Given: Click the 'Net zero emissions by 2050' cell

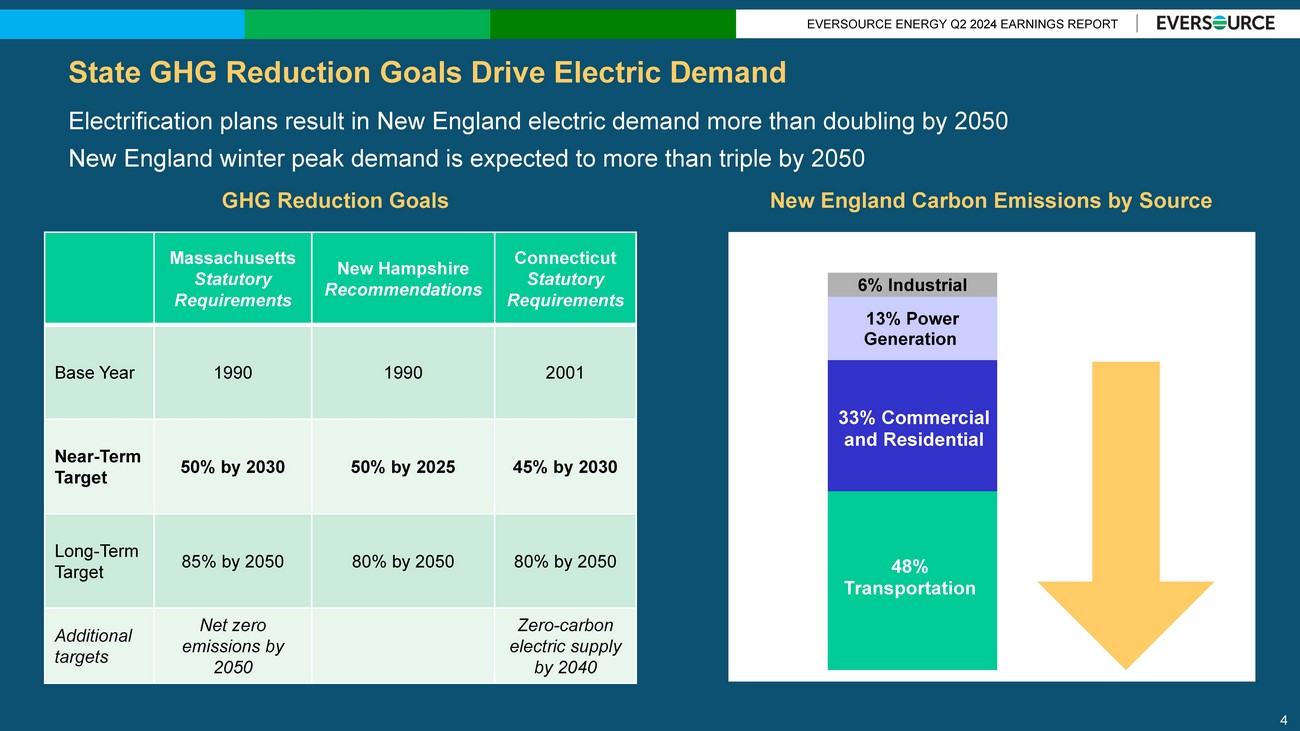Looking at the screenshot, I should (233, 646).
